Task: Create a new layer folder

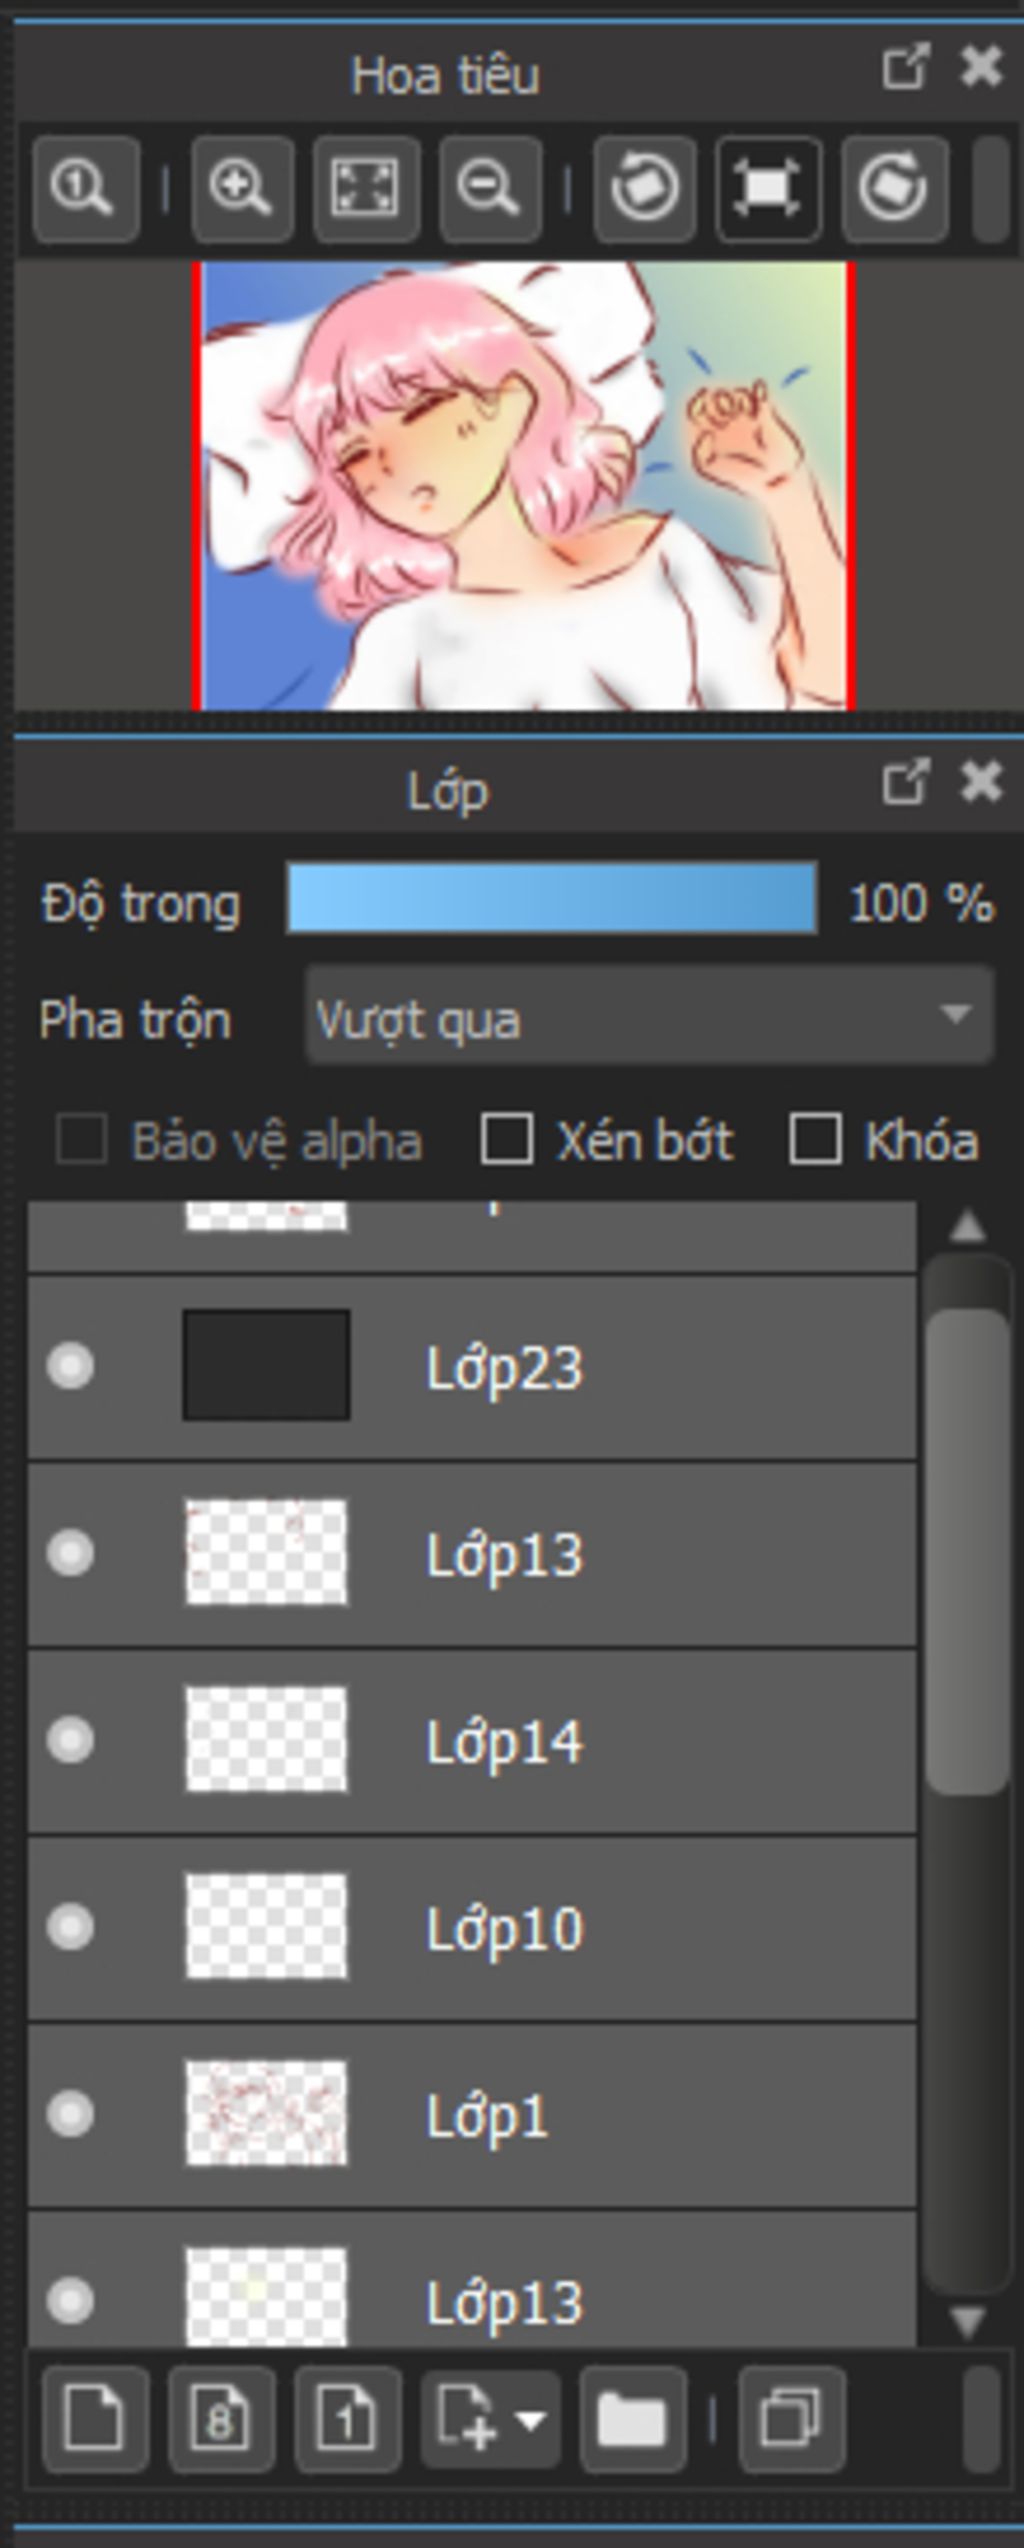Action: pos(632,2419)
